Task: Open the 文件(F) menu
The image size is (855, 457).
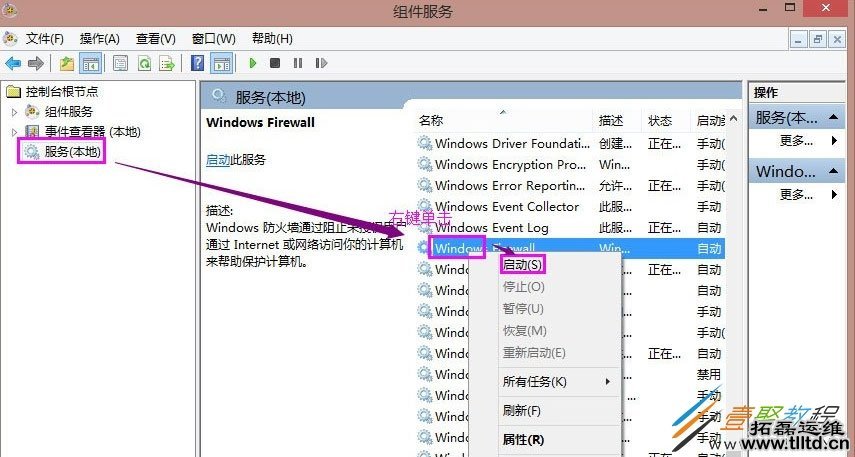Action: point(45,39)
